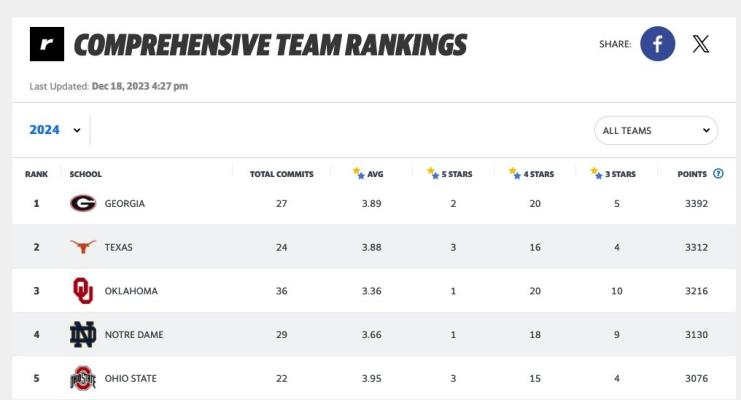Sort by Avg star rating header

368,174
